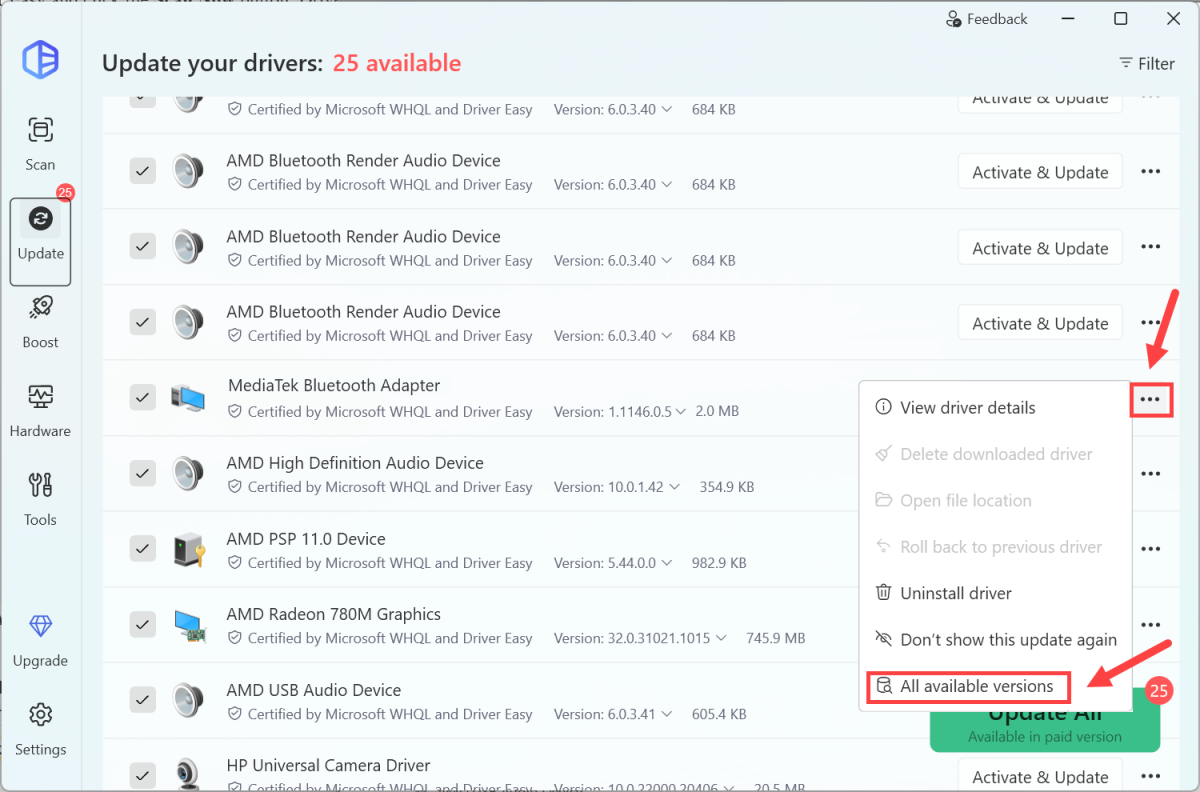This screenshot has height=792, width=1200.
Task: Open Settings in sidebar
Action: (40, 727)
